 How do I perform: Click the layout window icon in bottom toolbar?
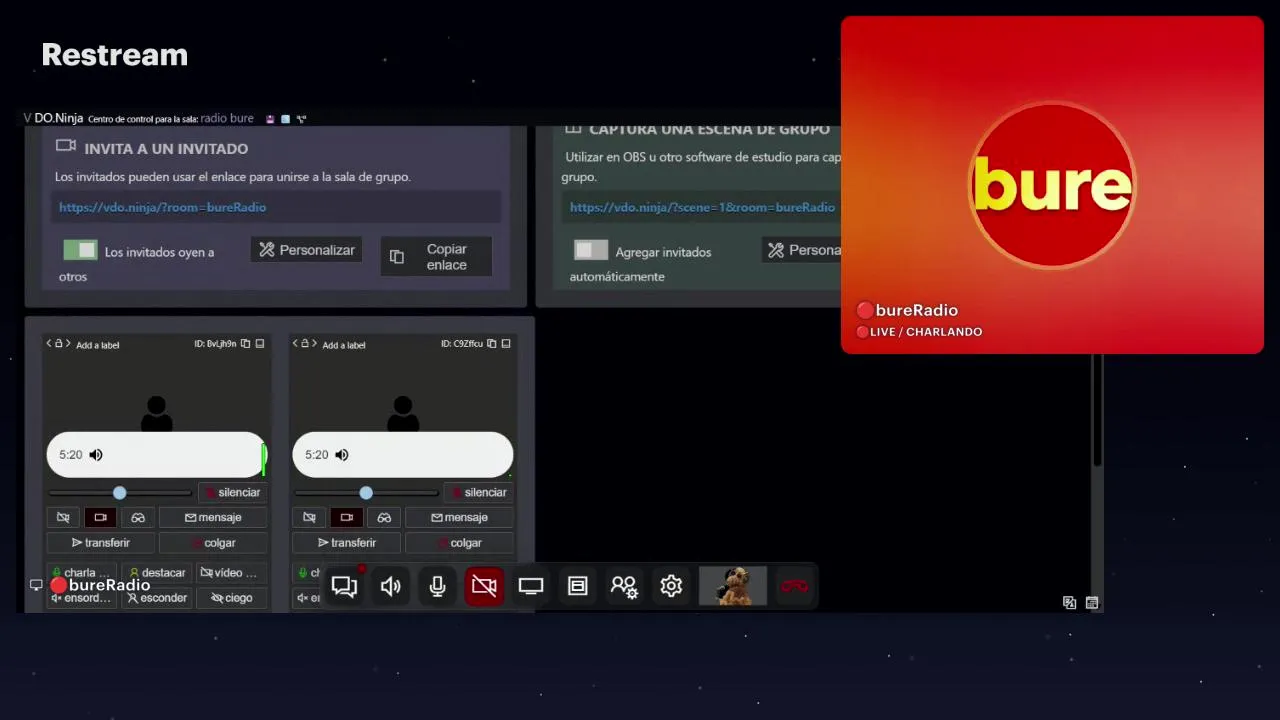577,586
